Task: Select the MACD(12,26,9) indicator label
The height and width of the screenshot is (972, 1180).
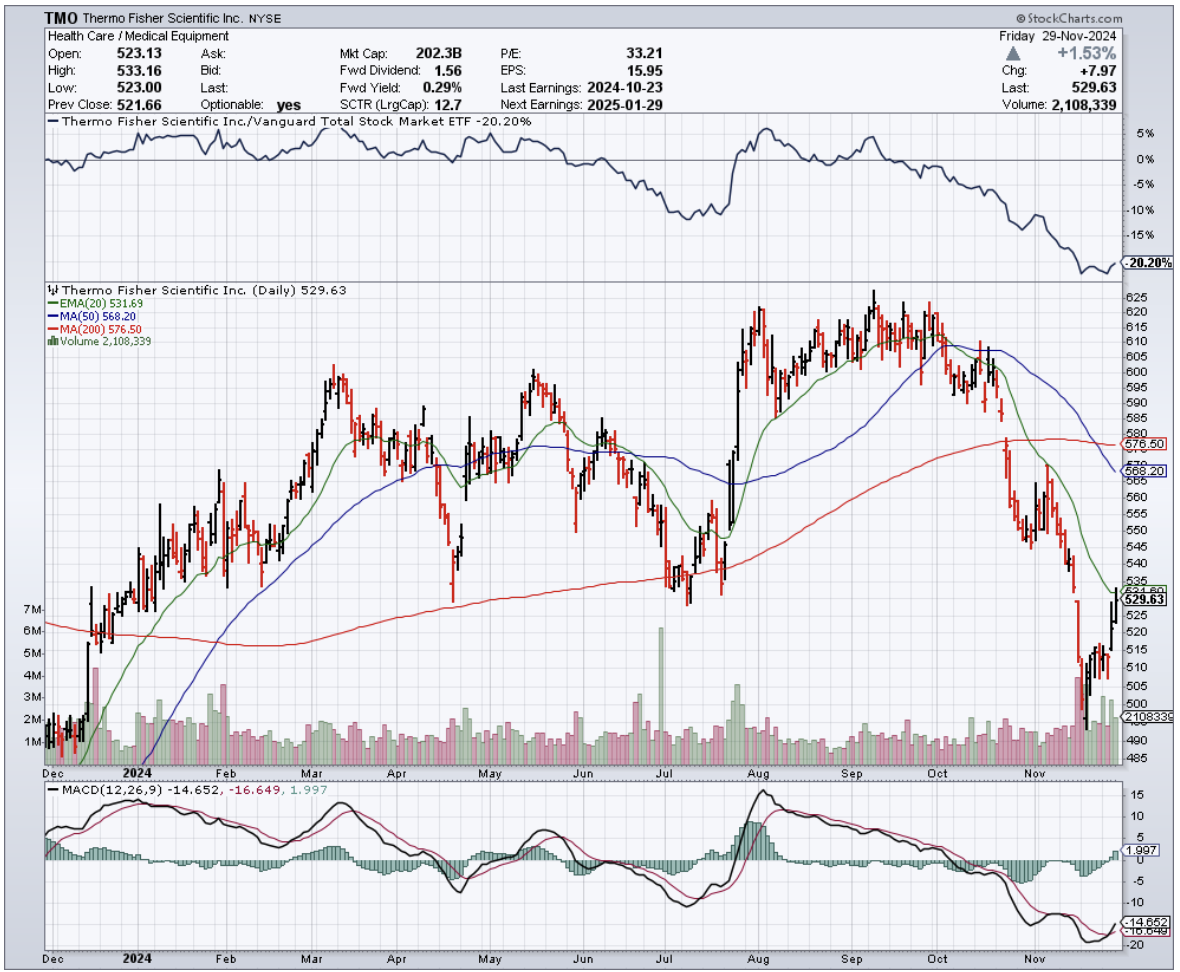Action: pos(95,790)
